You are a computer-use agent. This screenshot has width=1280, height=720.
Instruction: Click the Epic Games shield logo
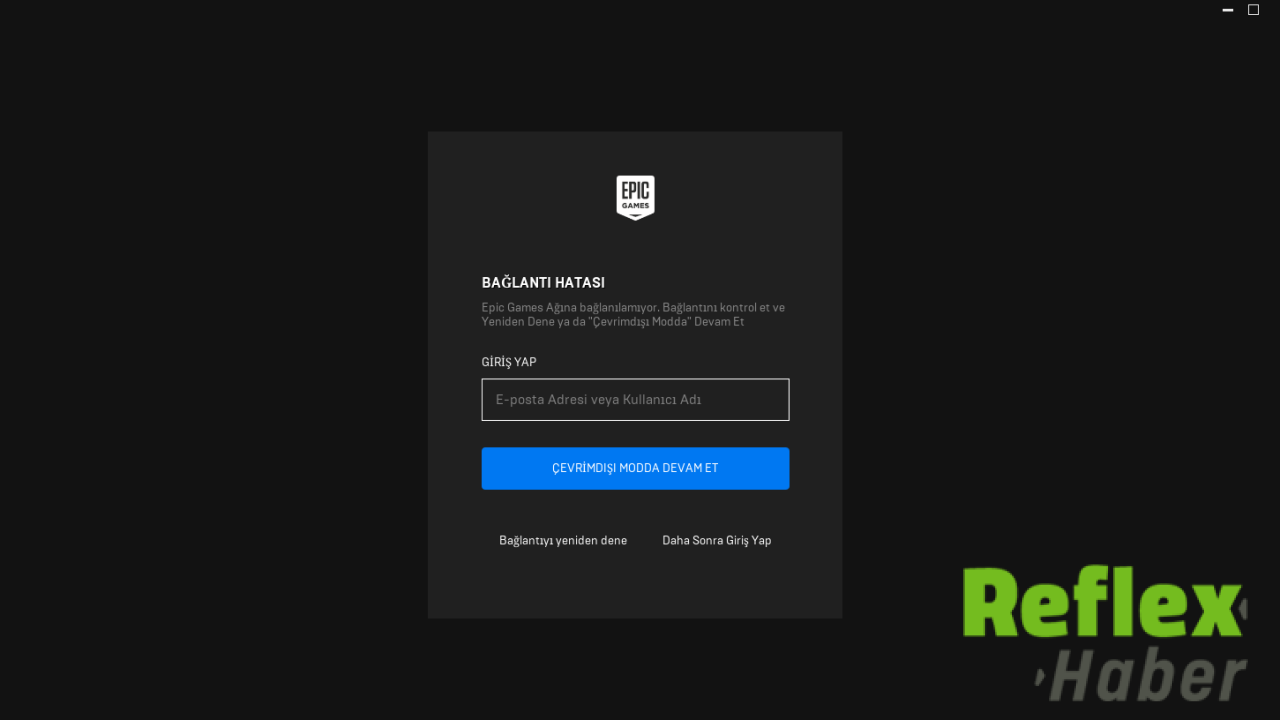point(635,198)
